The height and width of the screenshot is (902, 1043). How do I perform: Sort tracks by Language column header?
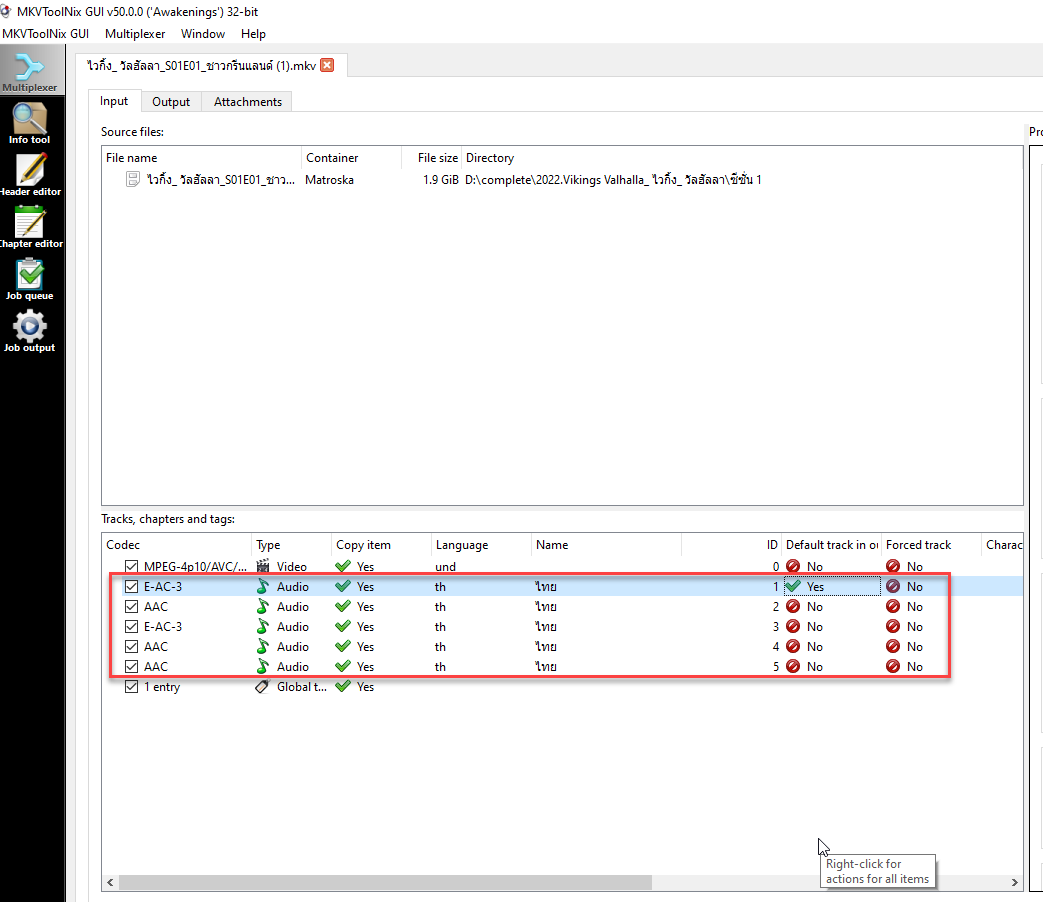point(481,545)
